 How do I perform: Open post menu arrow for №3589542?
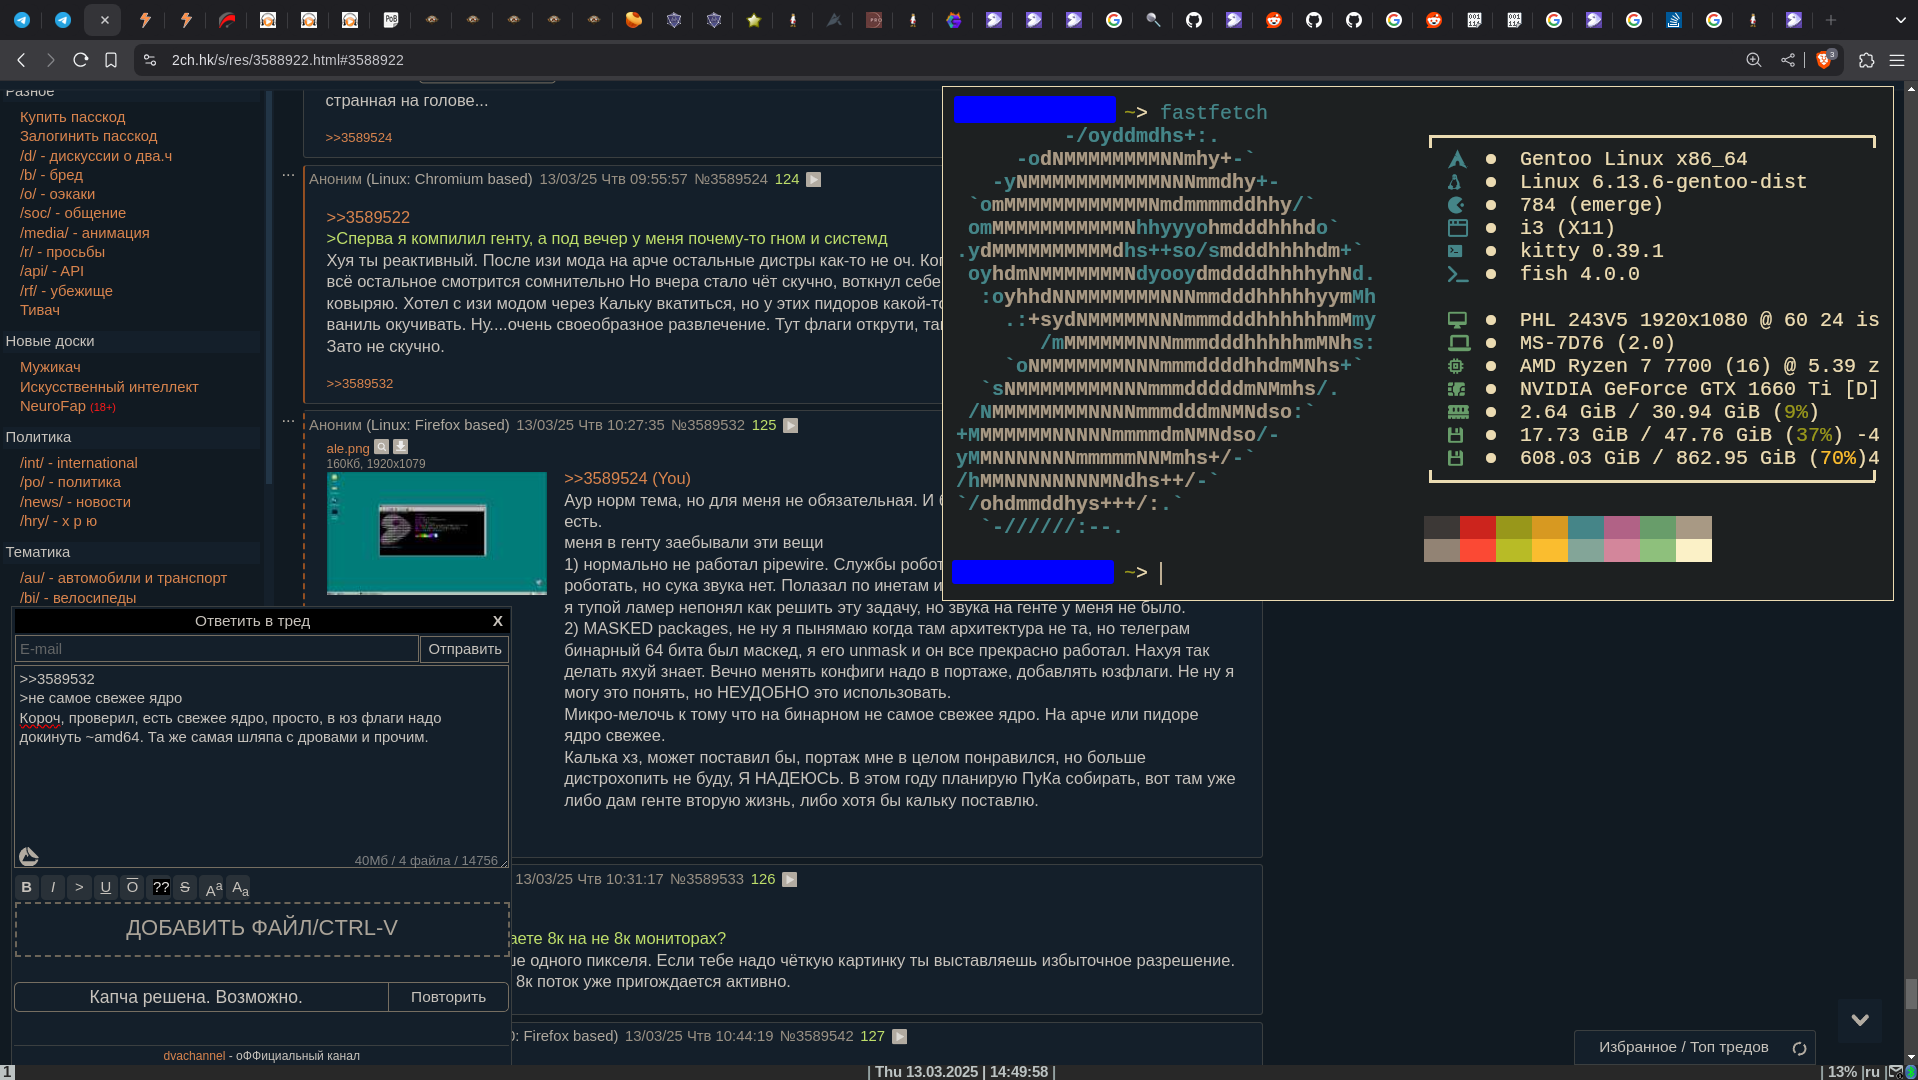[x=900, y=1037]
